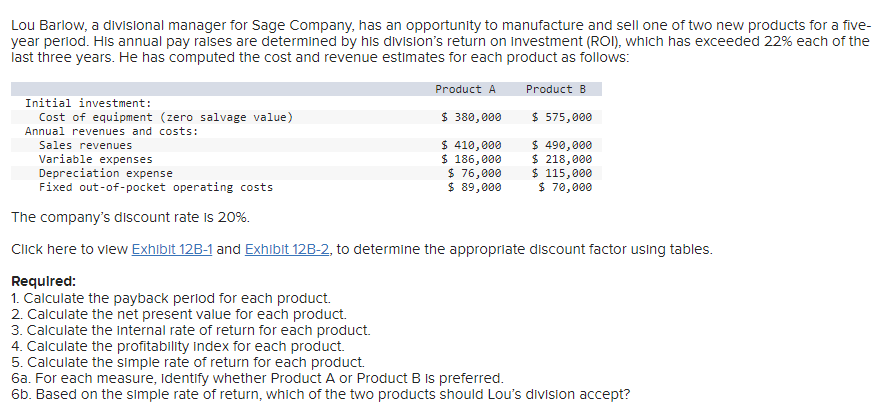893x406 pixels.
Task: Click Product B sales revenues $ 490,000
Action: [x=562, y=145]
